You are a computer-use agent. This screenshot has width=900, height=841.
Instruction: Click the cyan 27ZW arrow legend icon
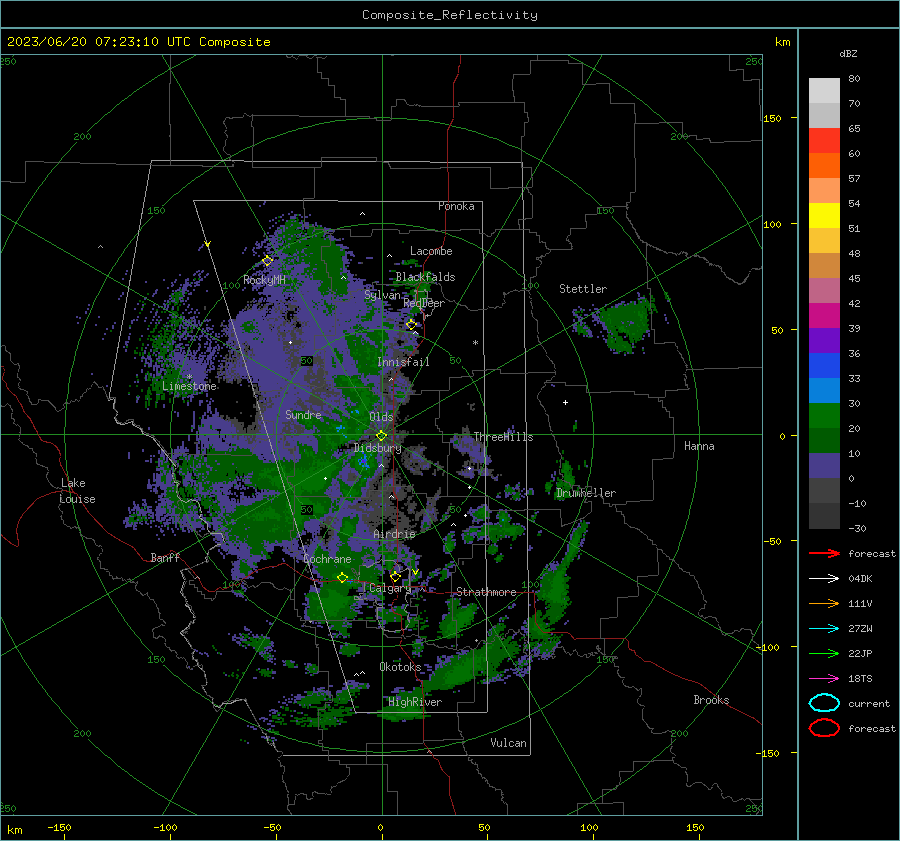coord(824,629)
